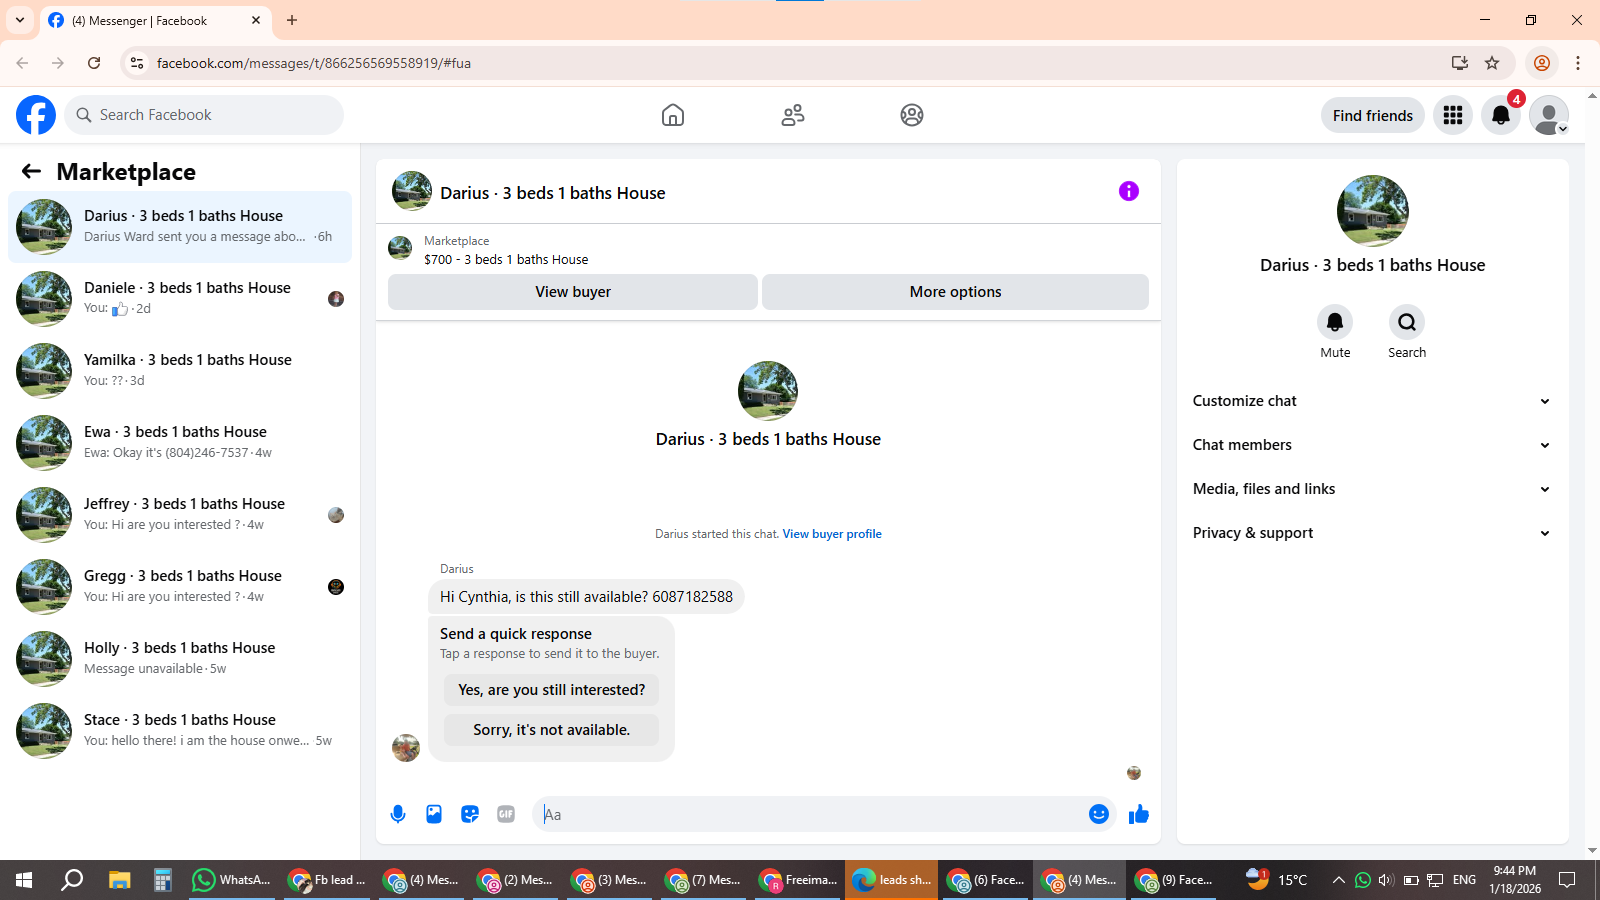This screenshot has width=1600, height=900.
Task: Open large house picture in right panel
Action: point(1372,211)
